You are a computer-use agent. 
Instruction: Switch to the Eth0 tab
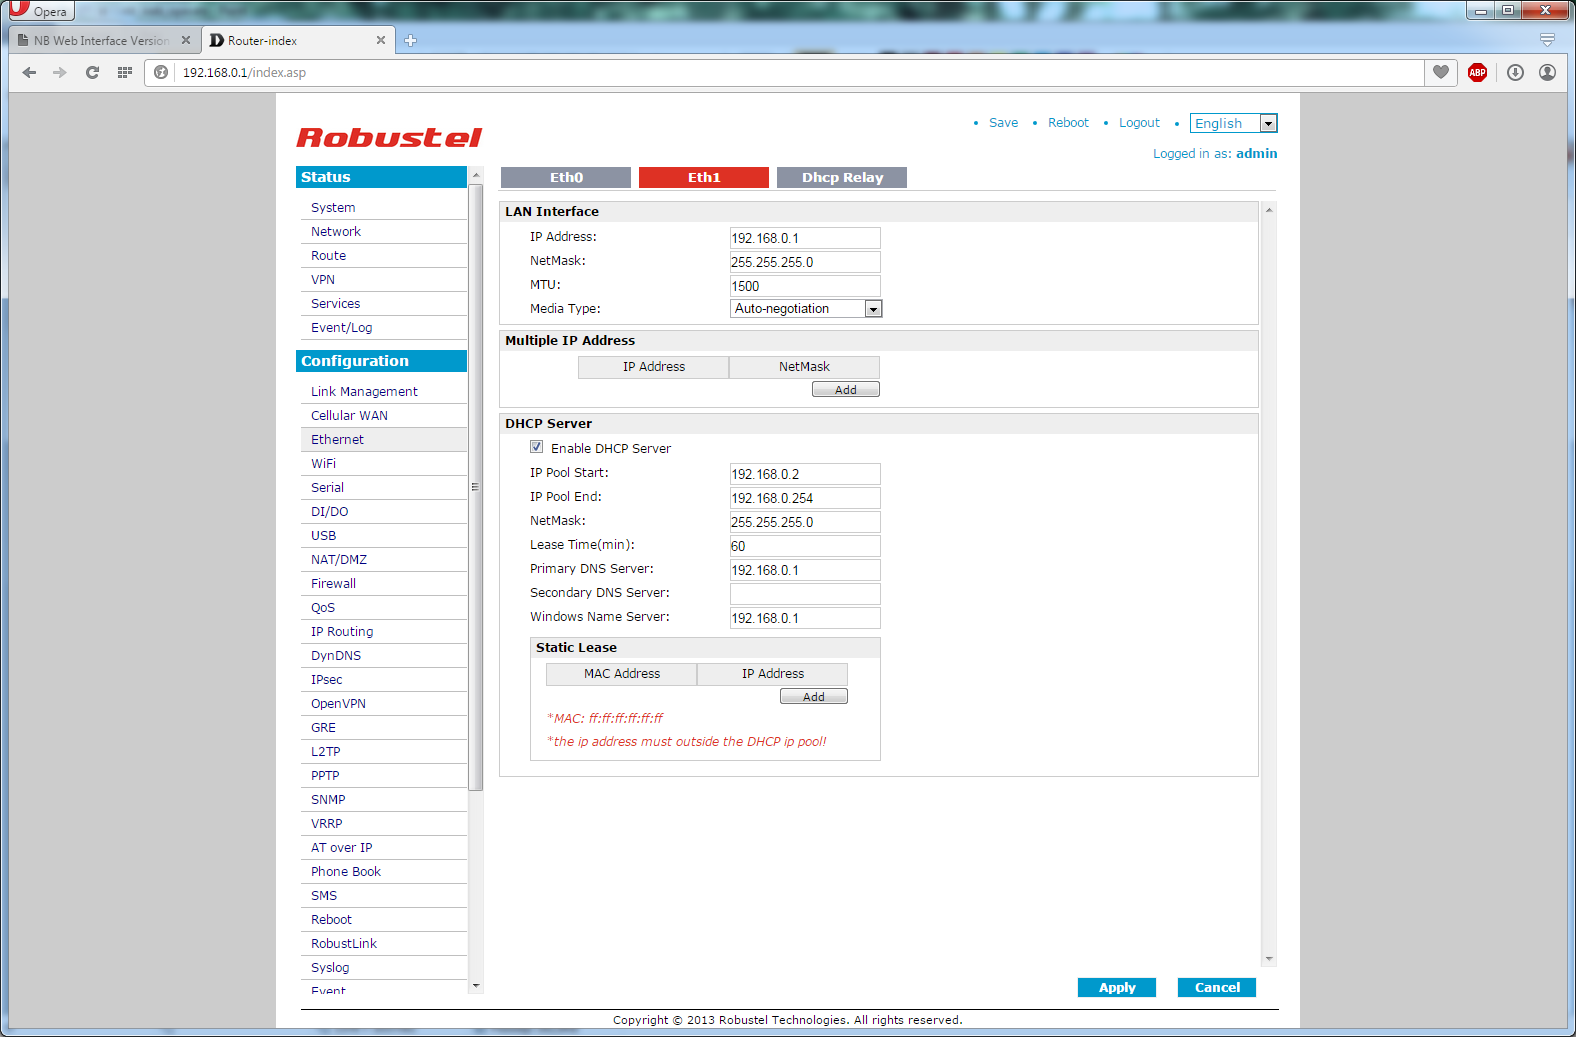[x=566, y=177]
